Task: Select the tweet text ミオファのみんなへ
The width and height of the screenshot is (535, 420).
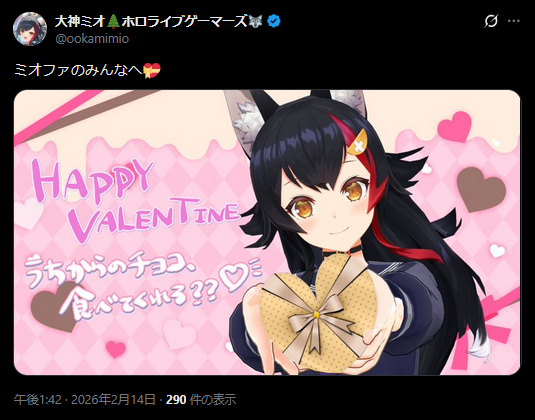Action: click(78, 71)
